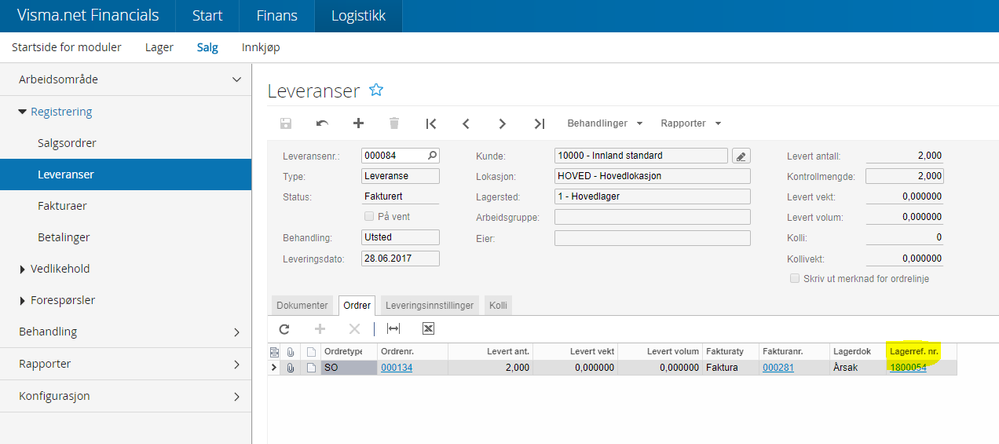
Task: Click the edit pencil beside Kunde field
Action: point(742,155)
